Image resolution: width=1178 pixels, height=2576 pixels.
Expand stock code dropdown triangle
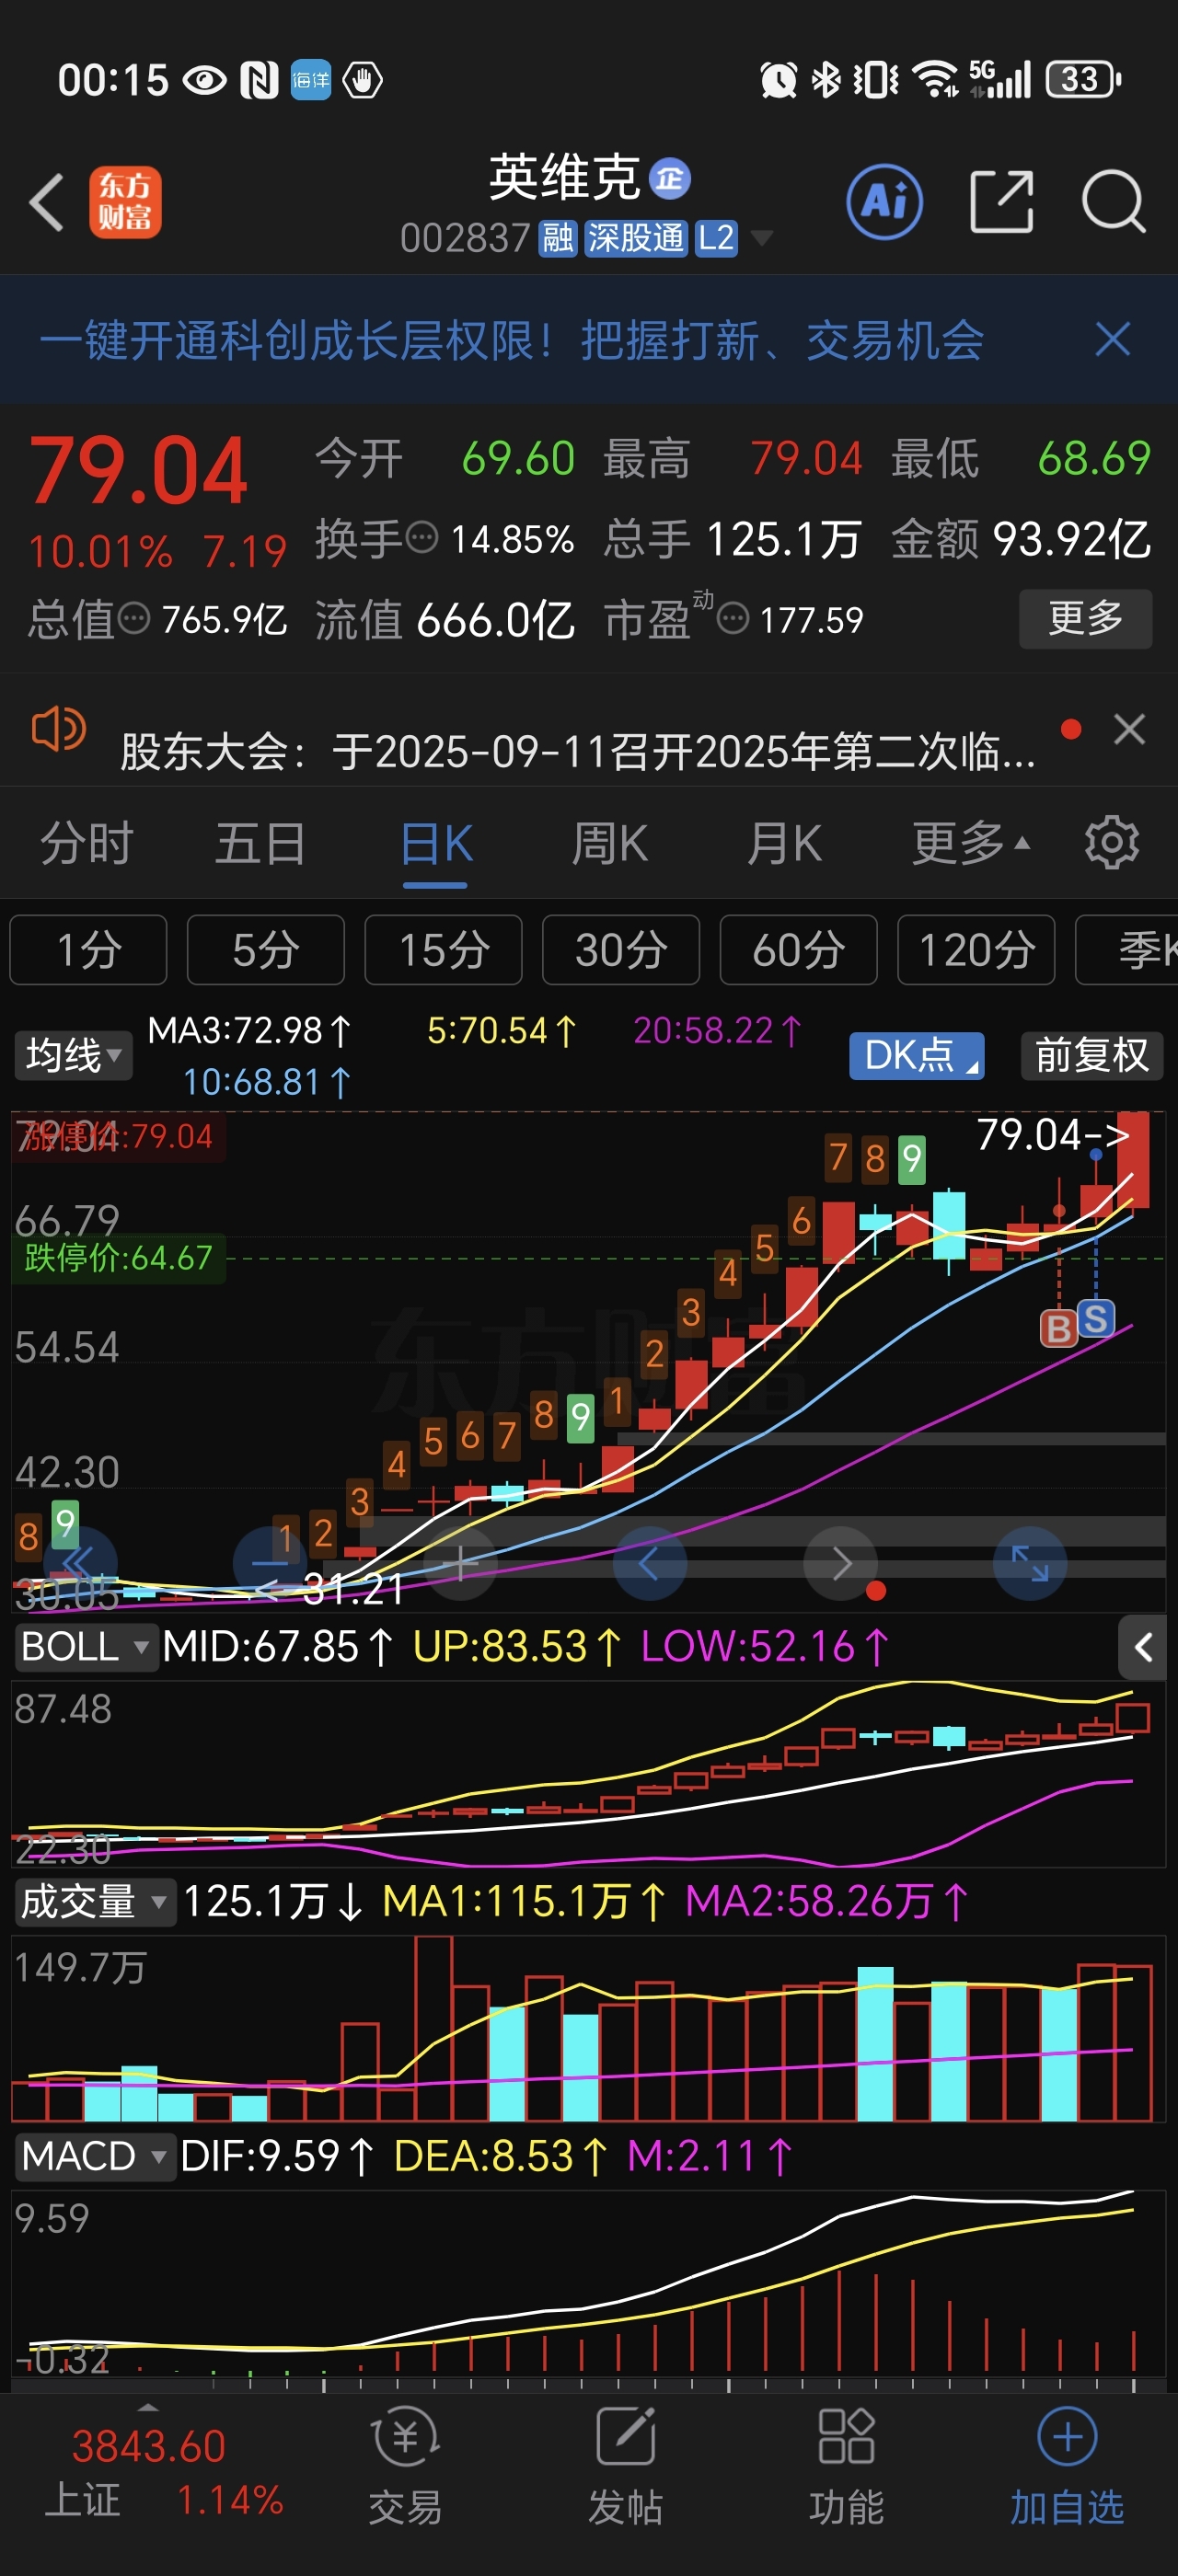point(762,238)
